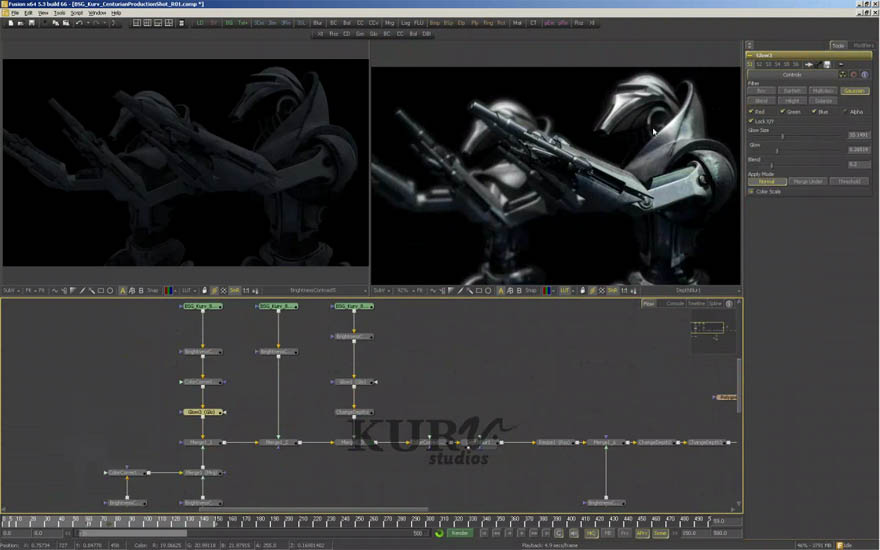Add a Loader with the LD tool button
880x550 pixels.
(200, 23)
